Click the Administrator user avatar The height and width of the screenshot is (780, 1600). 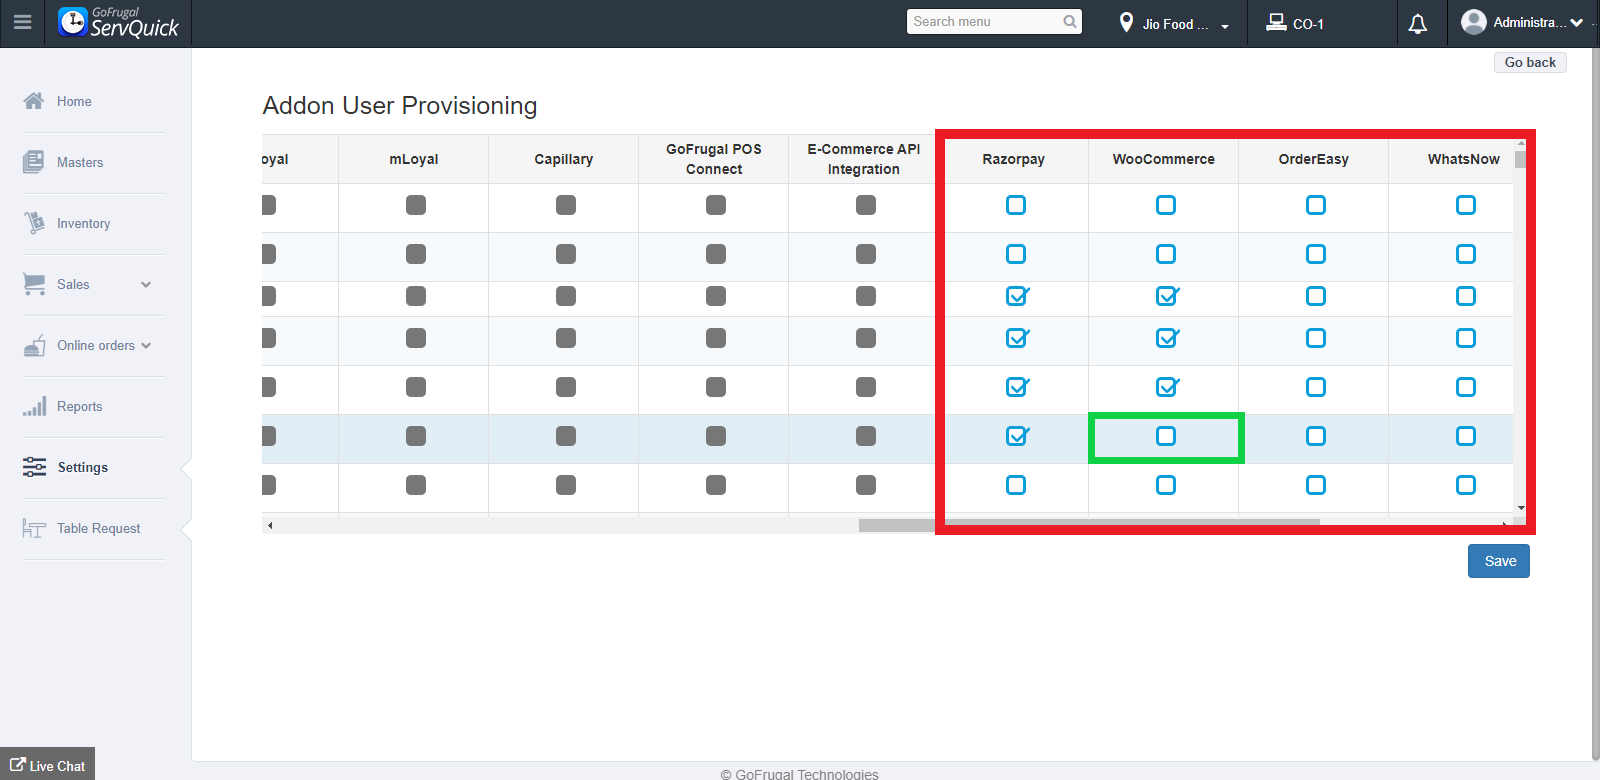(1473, 22)
